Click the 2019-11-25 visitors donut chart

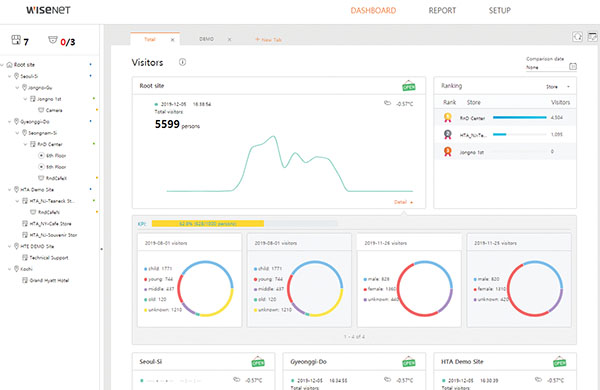pos(535,289)
